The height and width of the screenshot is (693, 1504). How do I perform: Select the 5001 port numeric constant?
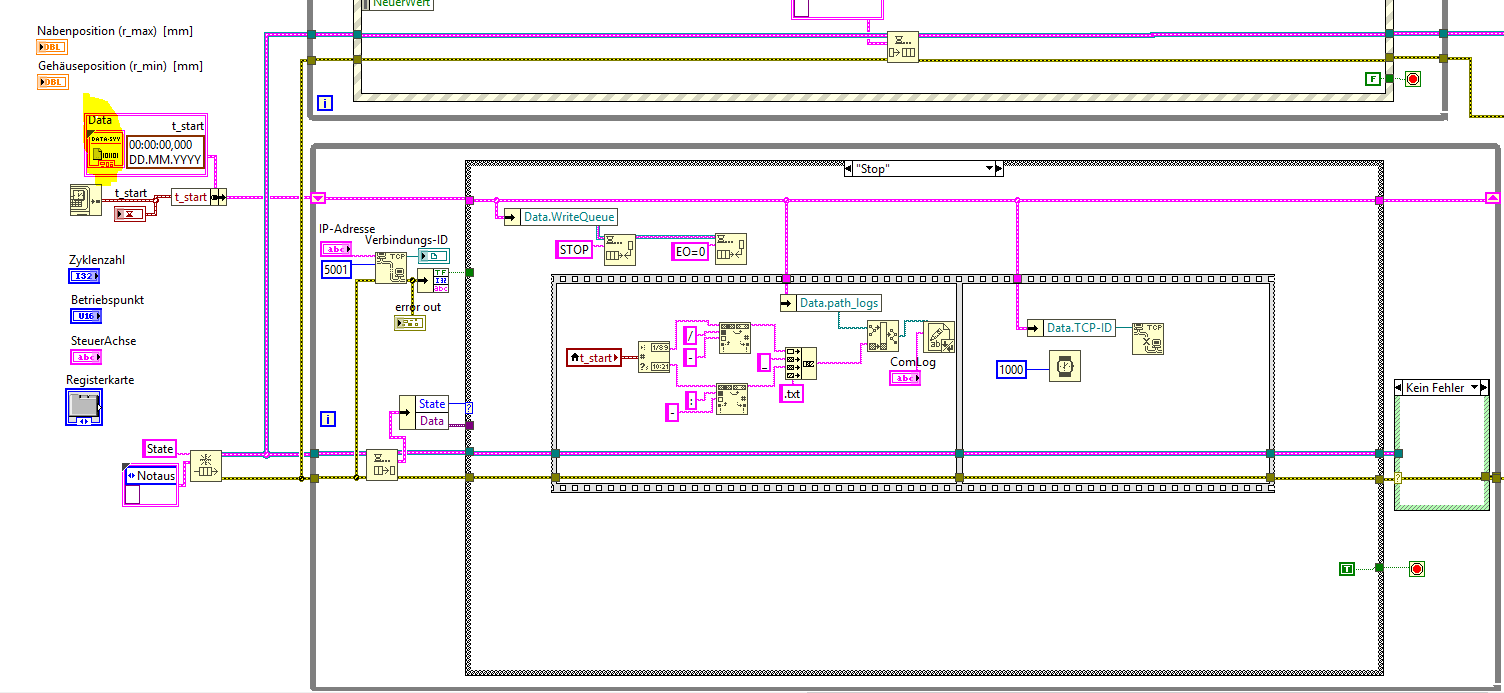[x=337, y=269]
